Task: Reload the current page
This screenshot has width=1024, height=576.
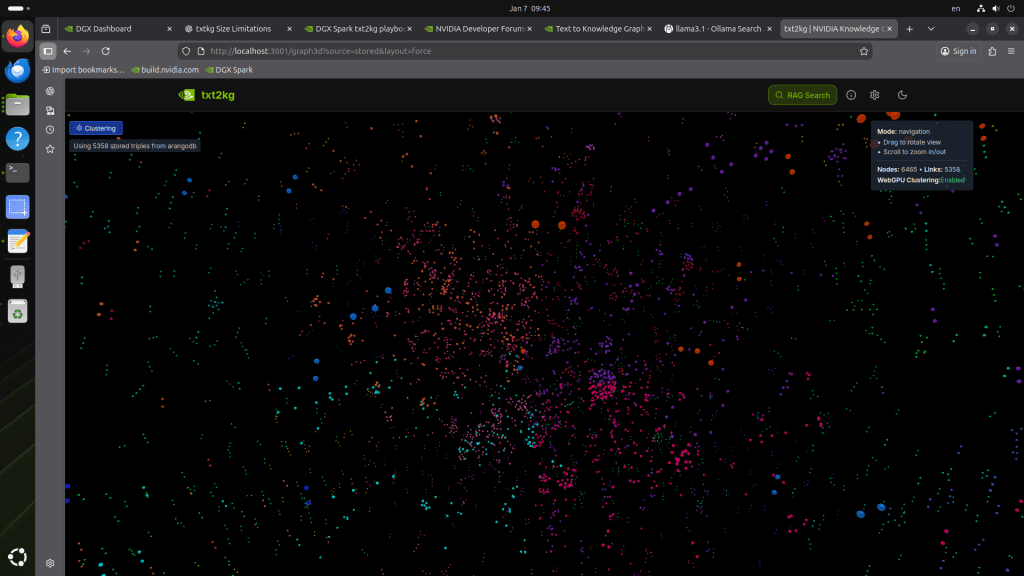Action: tap(106, 51)
